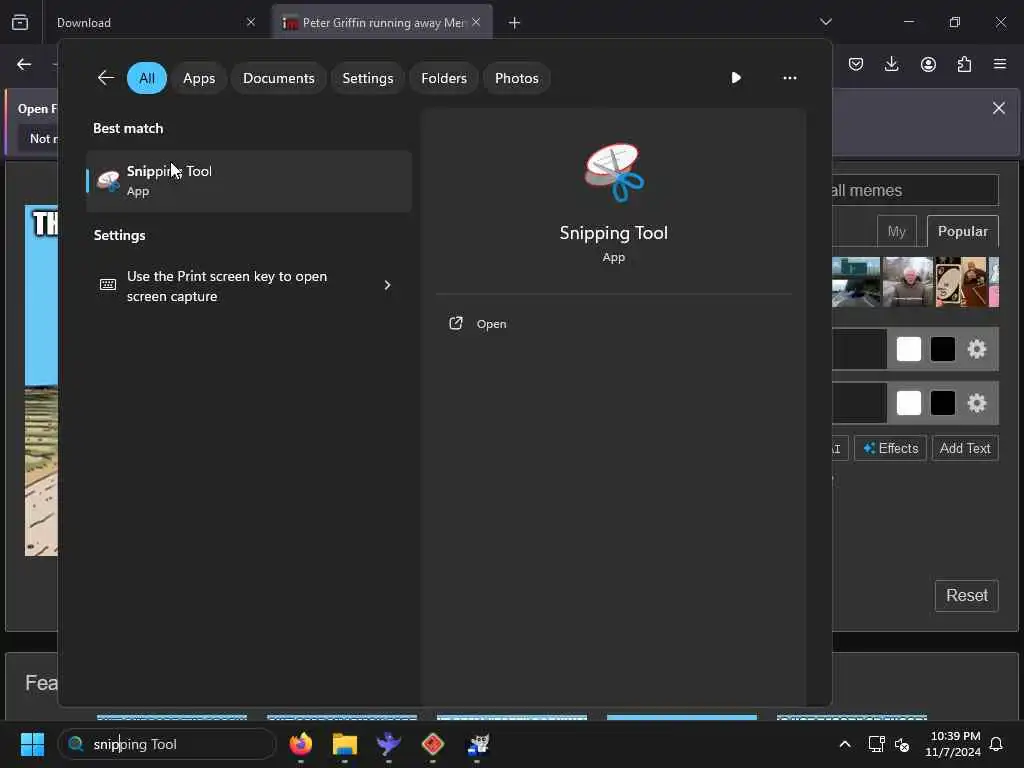
Task: Pick the Bernie Sanders meme thumbnail
Action: point(908,282)
